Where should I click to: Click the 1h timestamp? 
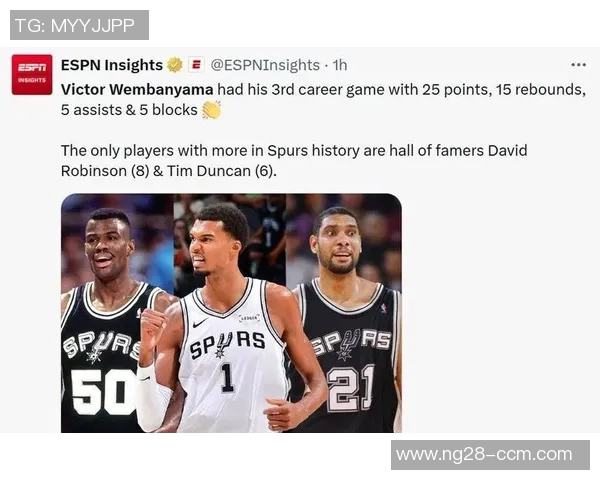point(340,65)
